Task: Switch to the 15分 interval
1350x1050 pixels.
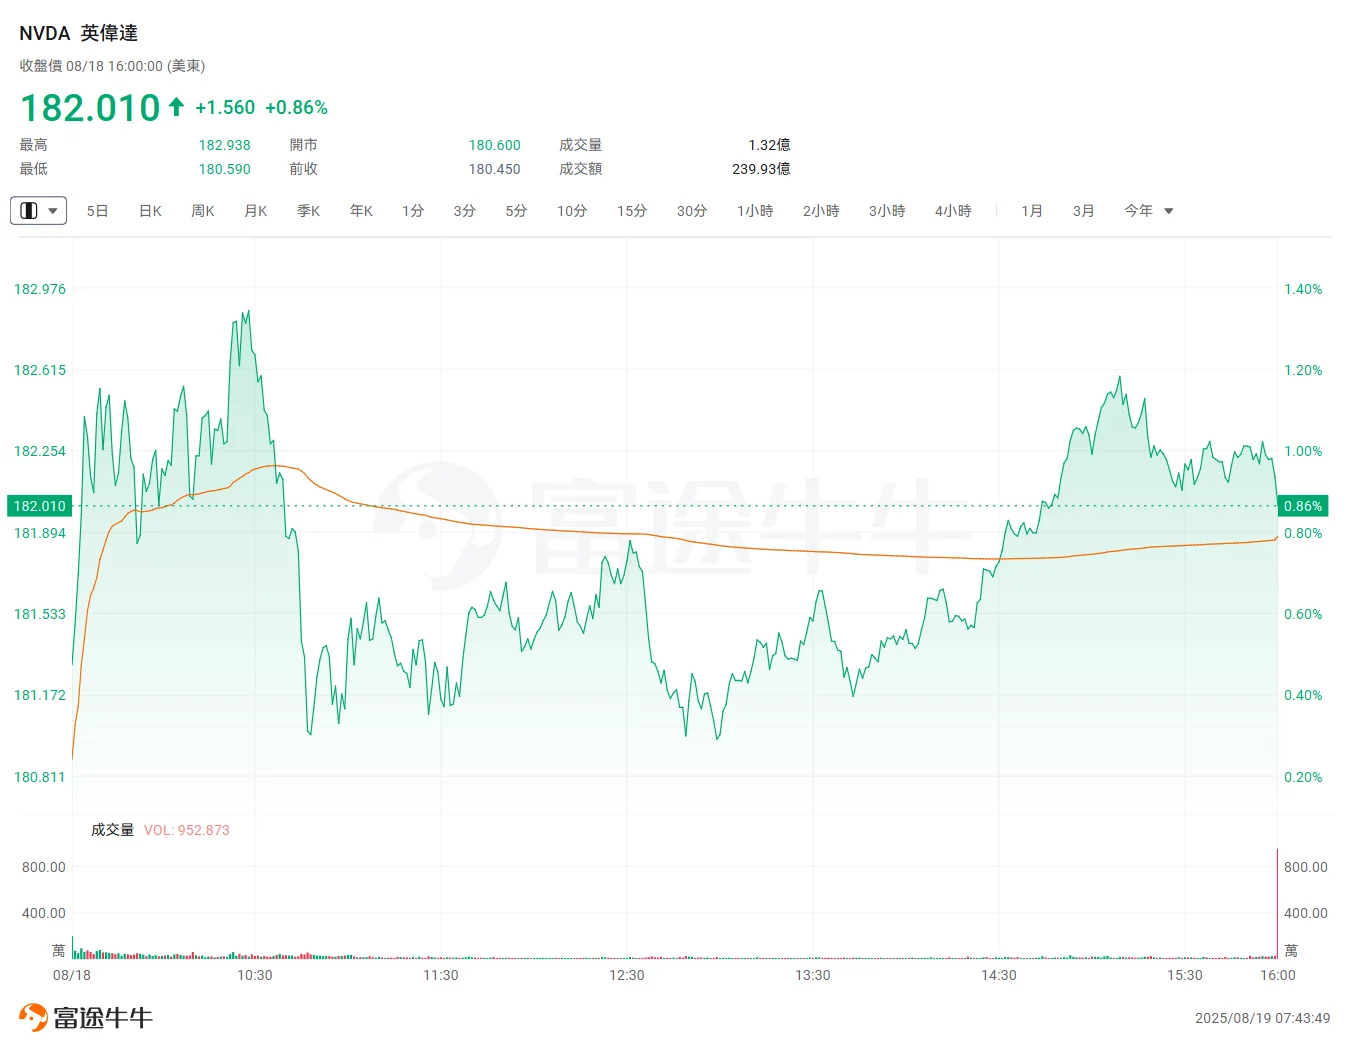Action: coord(632,211)
